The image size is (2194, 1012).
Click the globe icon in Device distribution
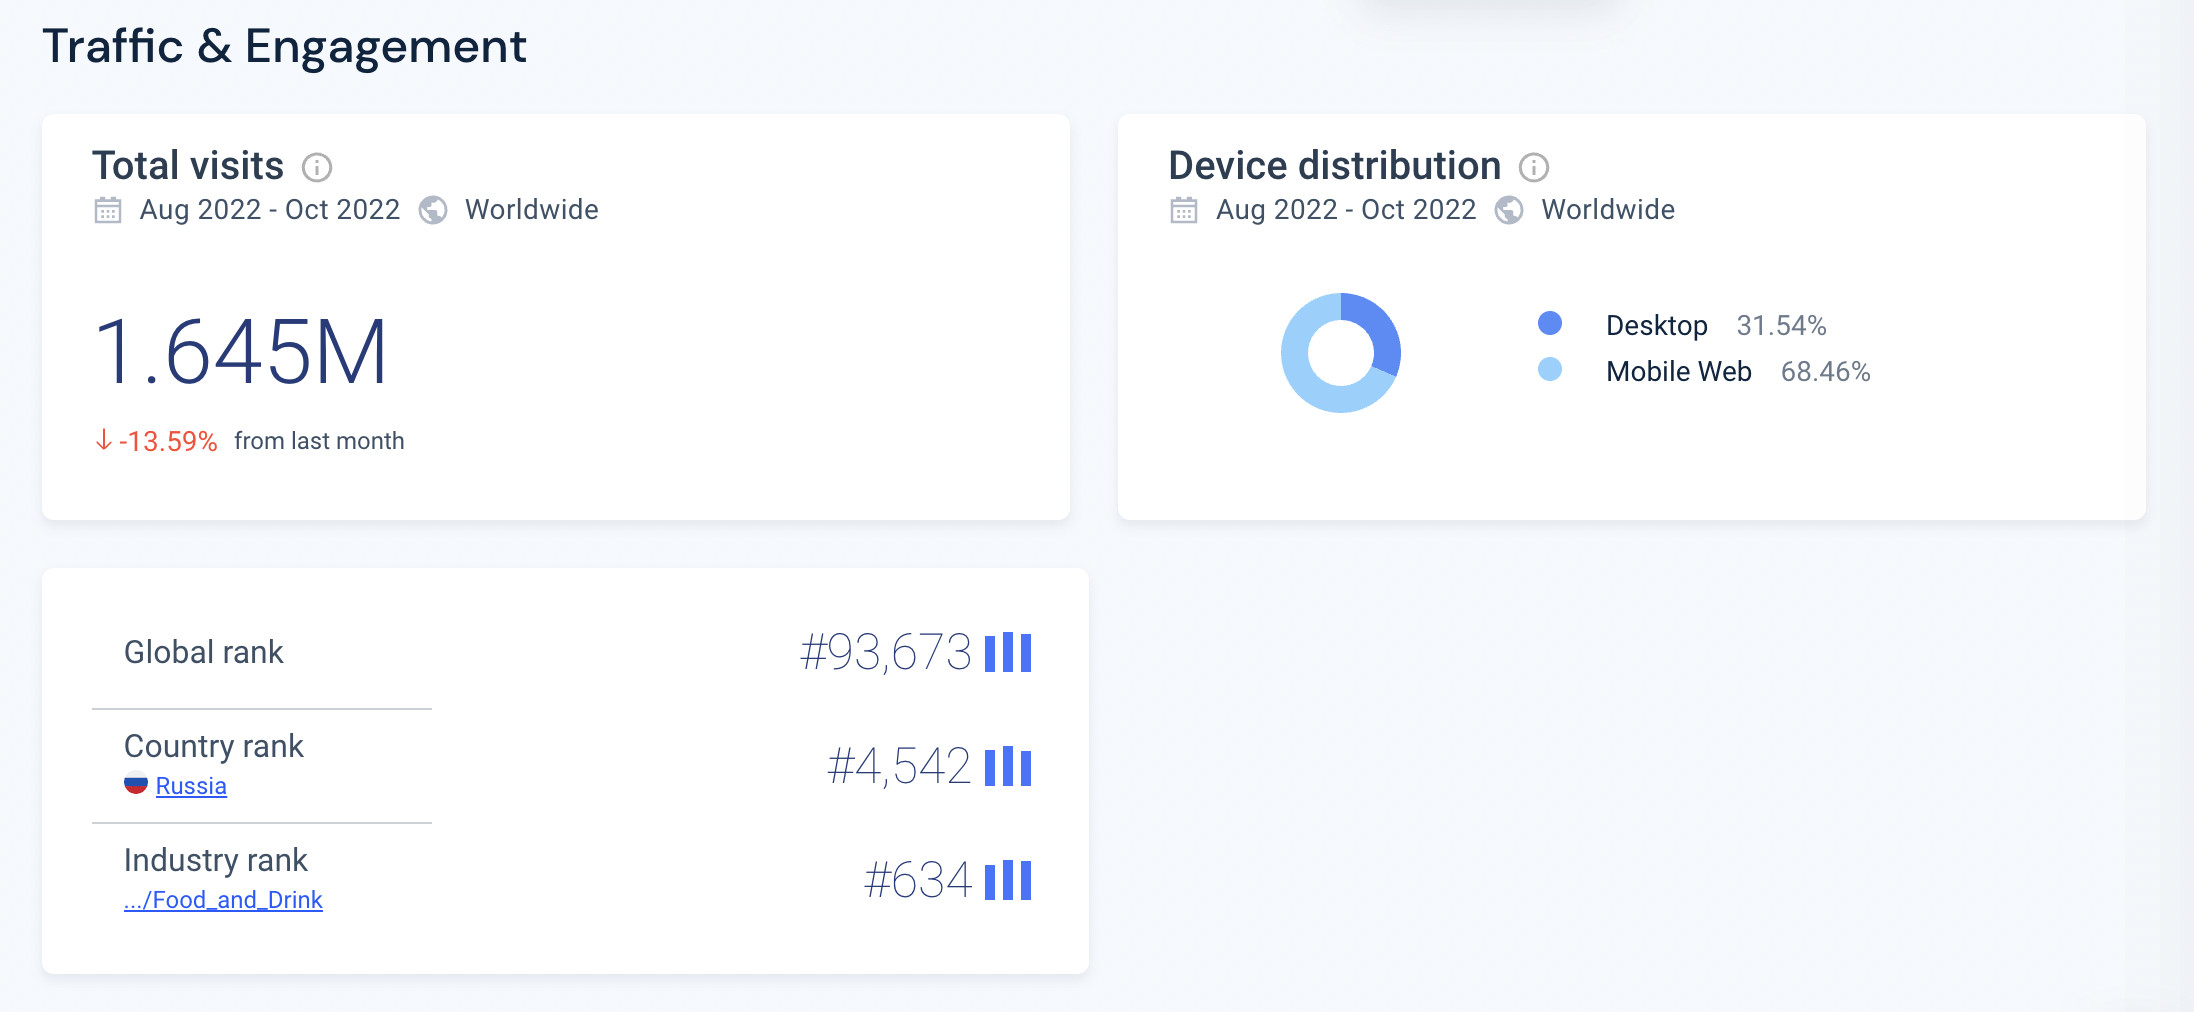click(x=1509, y=210)
